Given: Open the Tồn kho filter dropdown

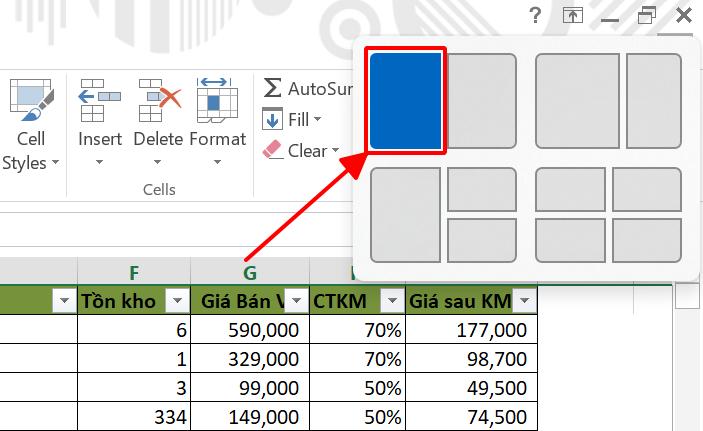Looking at the screenshot, I should point(177,300).
